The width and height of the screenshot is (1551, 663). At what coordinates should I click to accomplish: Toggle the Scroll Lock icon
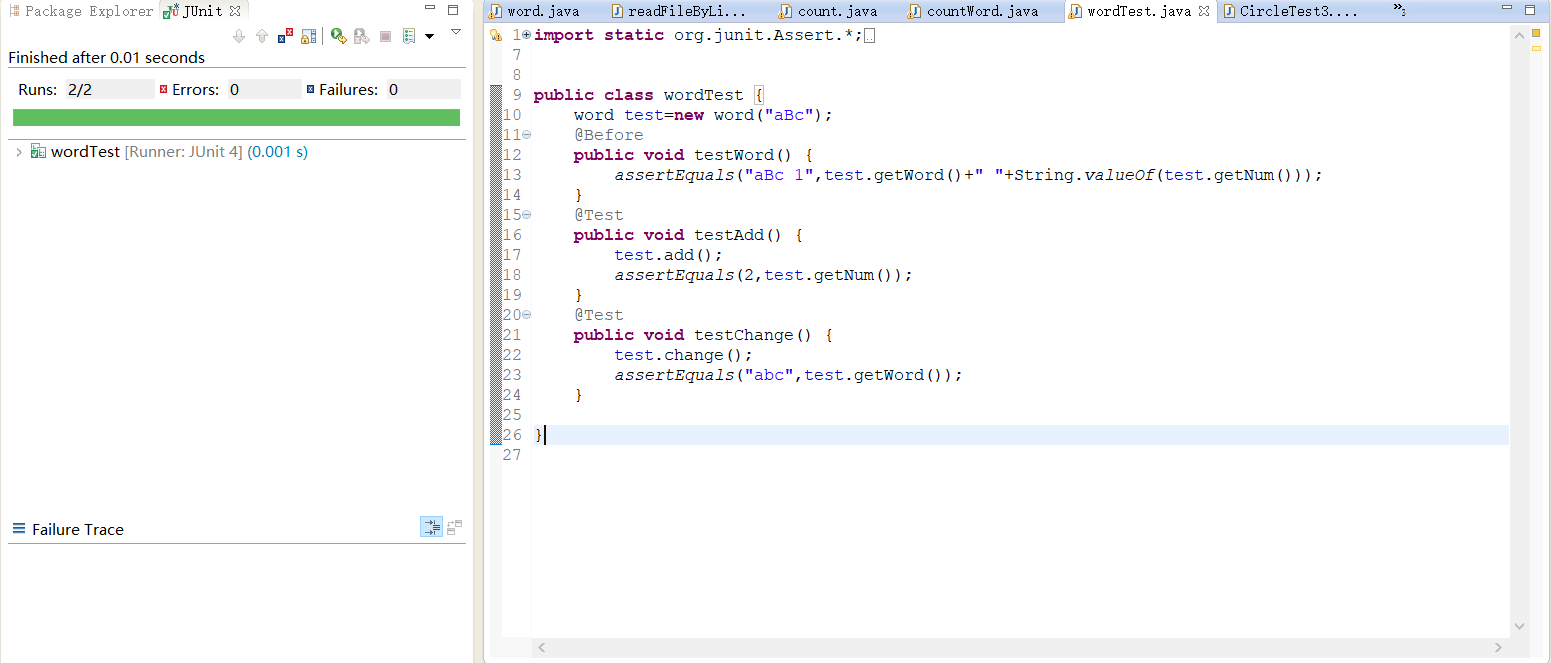click(308, 36)
